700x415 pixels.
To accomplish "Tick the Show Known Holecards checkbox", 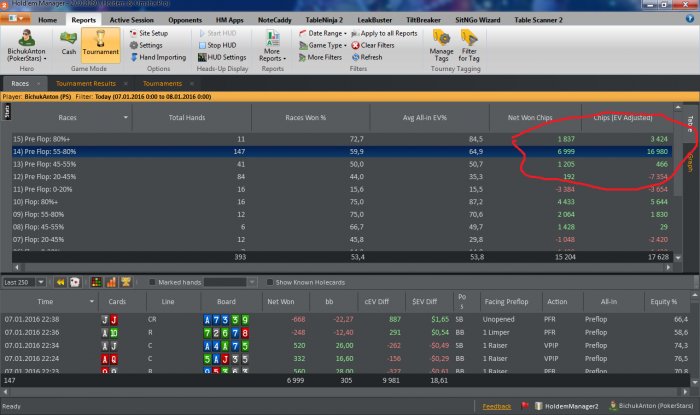I will pos(269,282).
